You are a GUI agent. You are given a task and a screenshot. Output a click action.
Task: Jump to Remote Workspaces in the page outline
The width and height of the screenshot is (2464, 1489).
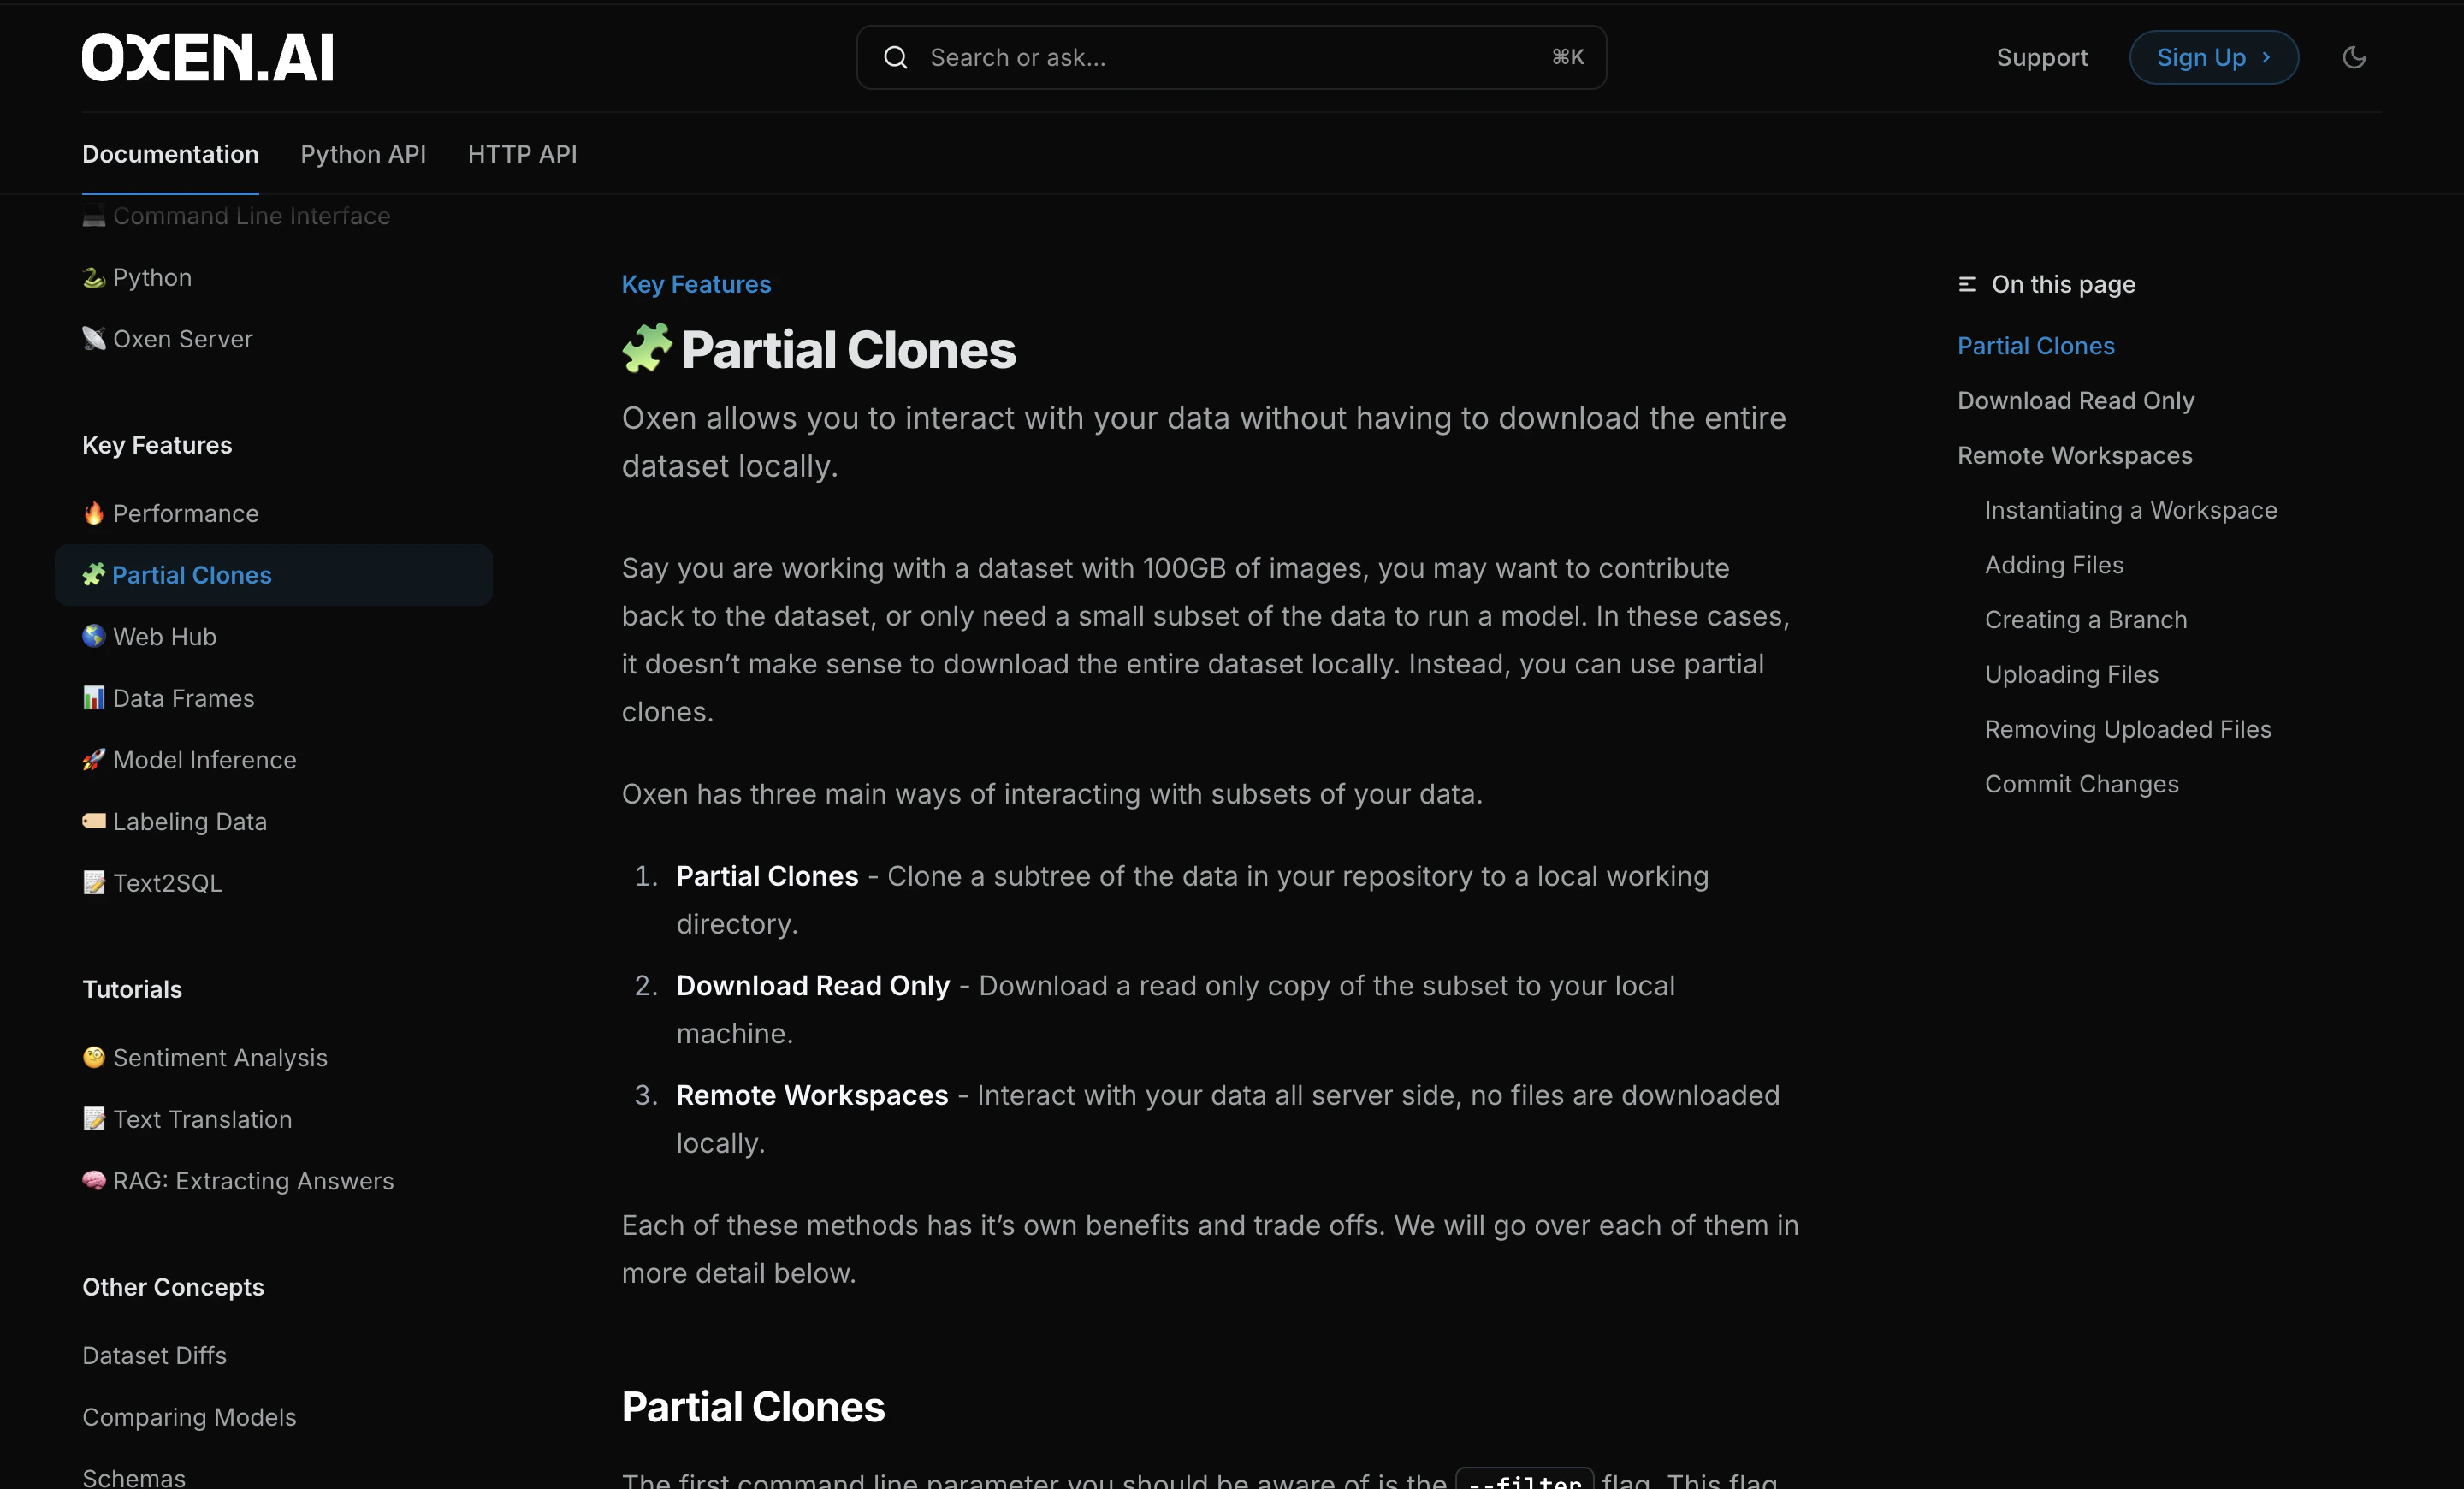(2074, 455)
